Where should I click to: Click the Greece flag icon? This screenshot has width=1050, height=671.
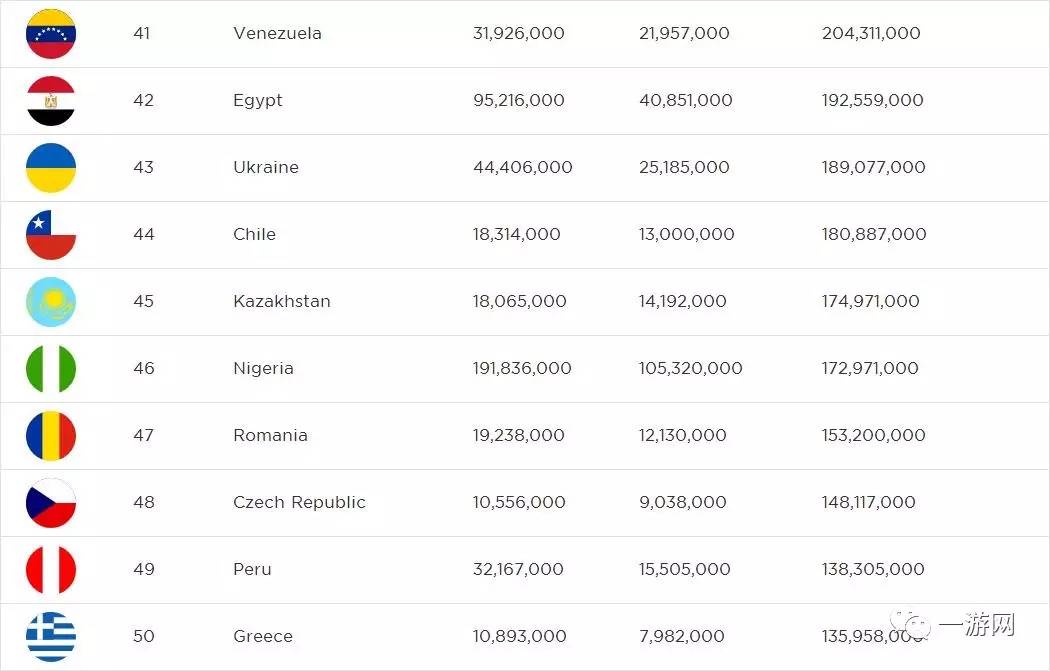click(51, 637)
